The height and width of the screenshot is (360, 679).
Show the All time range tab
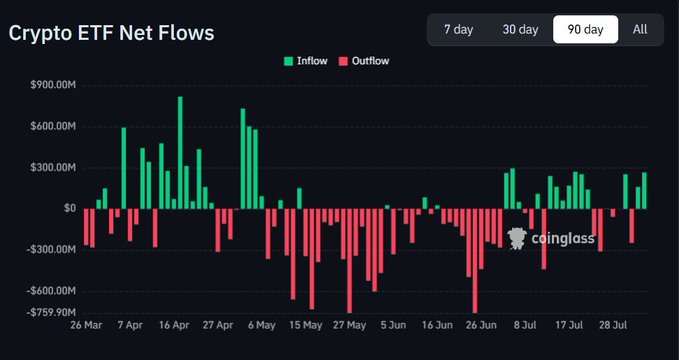640,29
